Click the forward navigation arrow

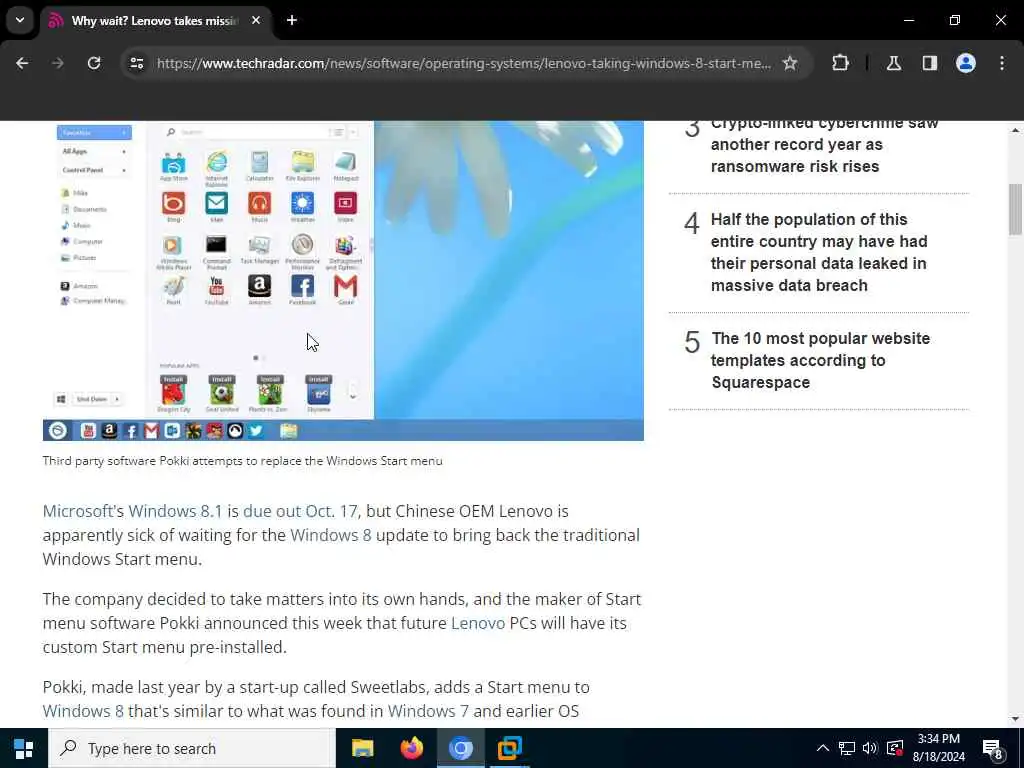[57, 63]
